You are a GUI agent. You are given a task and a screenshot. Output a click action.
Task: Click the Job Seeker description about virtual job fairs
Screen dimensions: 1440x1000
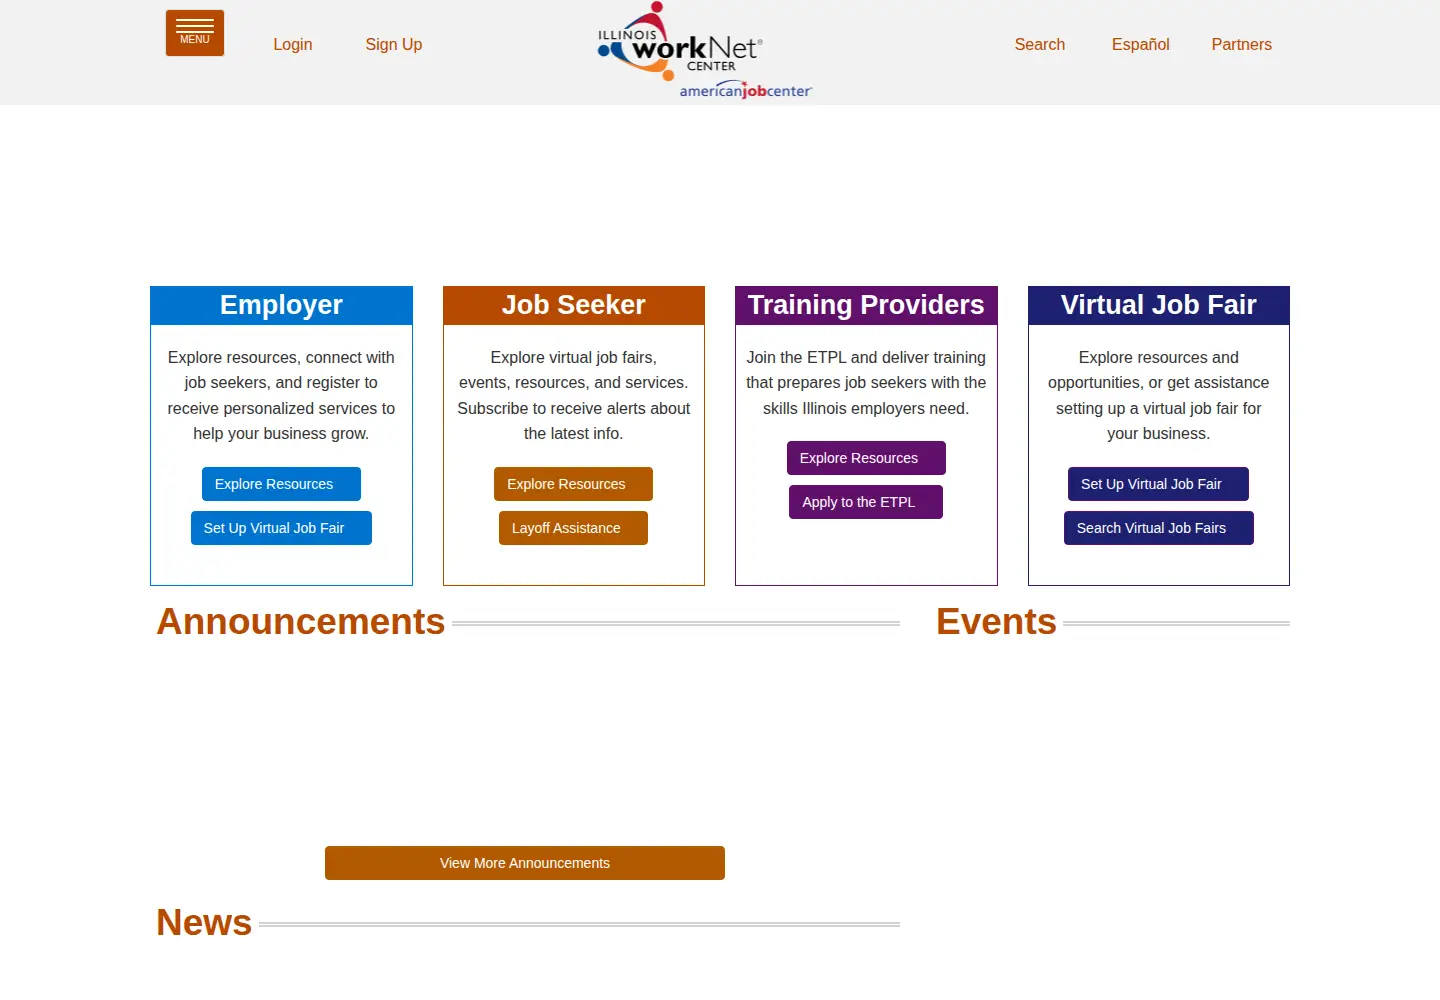(x=574, y=395)
